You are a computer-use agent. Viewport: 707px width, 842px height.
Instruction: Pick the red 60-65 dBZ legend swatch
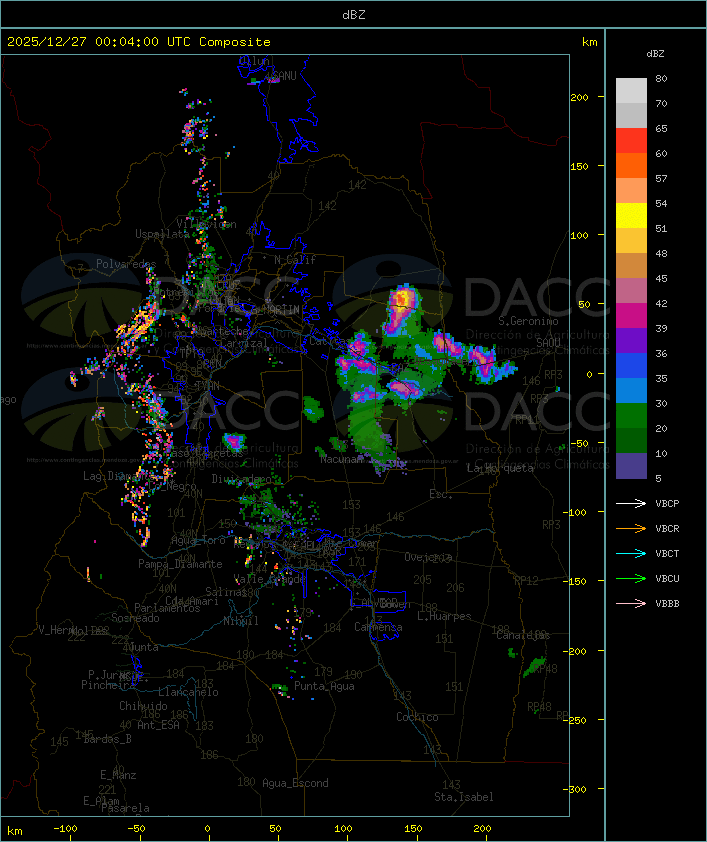pyautogui.click(x=631, y=141)
